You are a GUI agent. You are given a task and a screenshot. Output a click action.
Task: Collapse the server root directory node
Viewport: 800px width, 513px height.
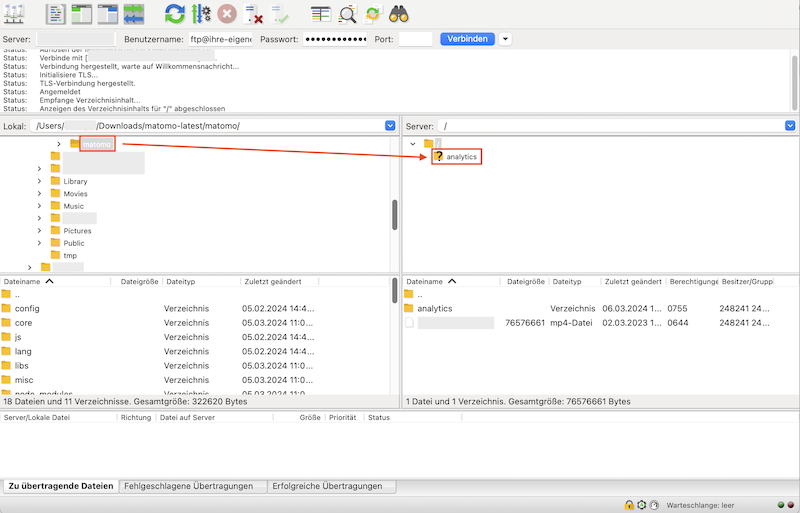(x=413, y=144)
